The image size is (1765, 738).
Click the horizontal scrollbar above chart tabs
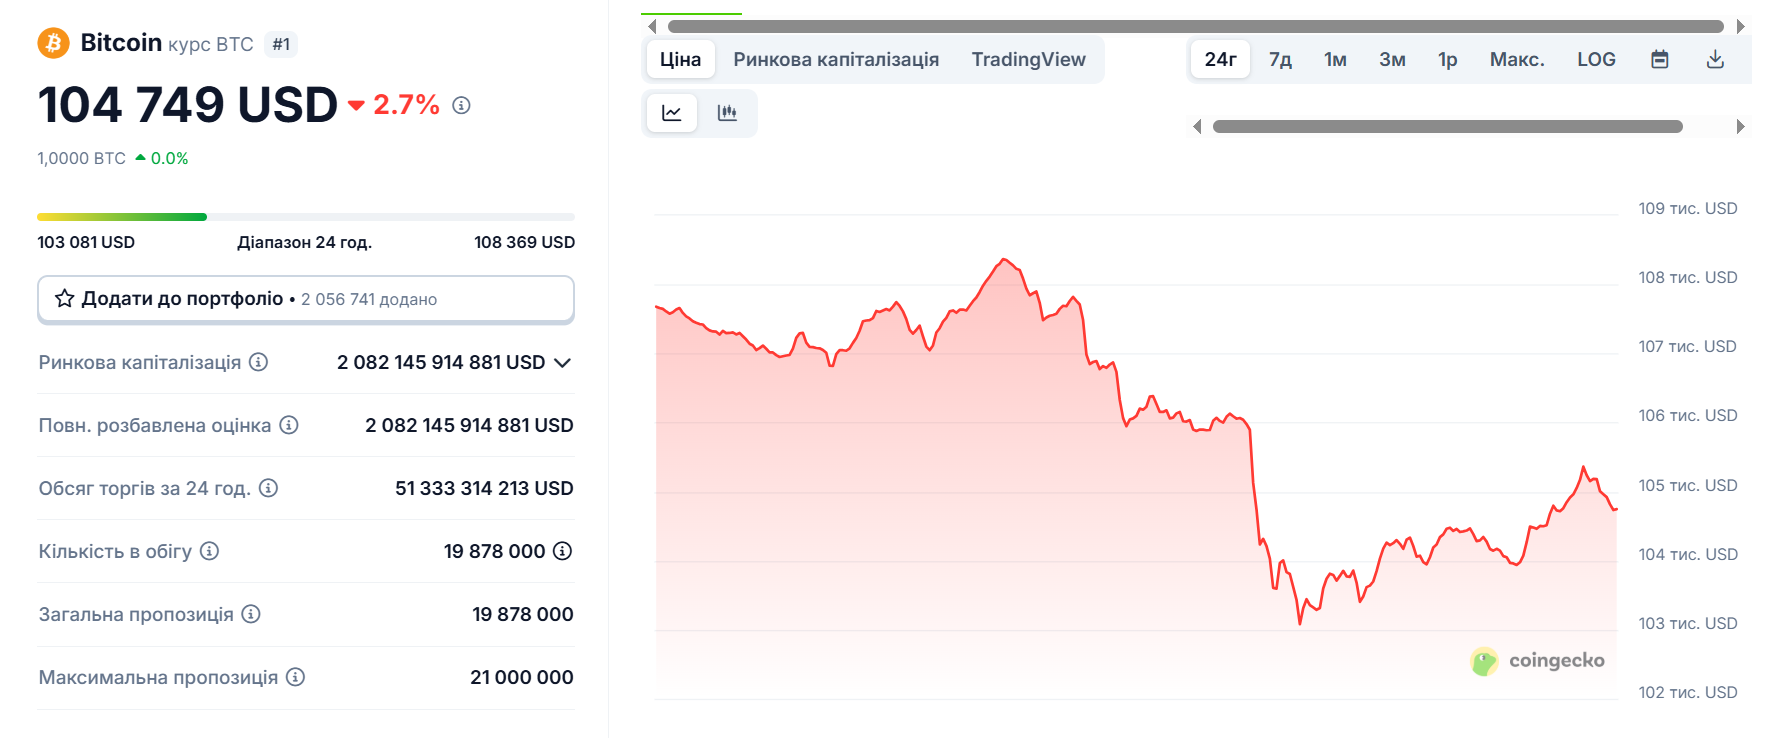point(1195,27)
